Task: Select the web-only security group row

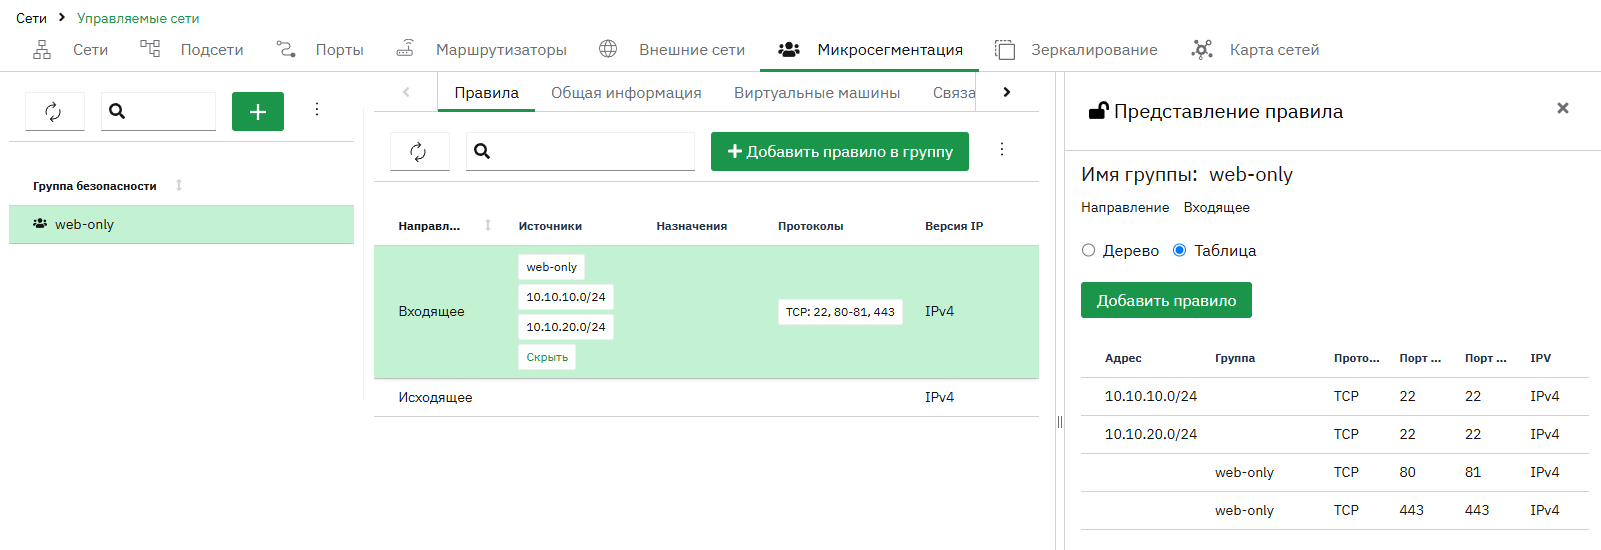Action: (x=181, y=225)
